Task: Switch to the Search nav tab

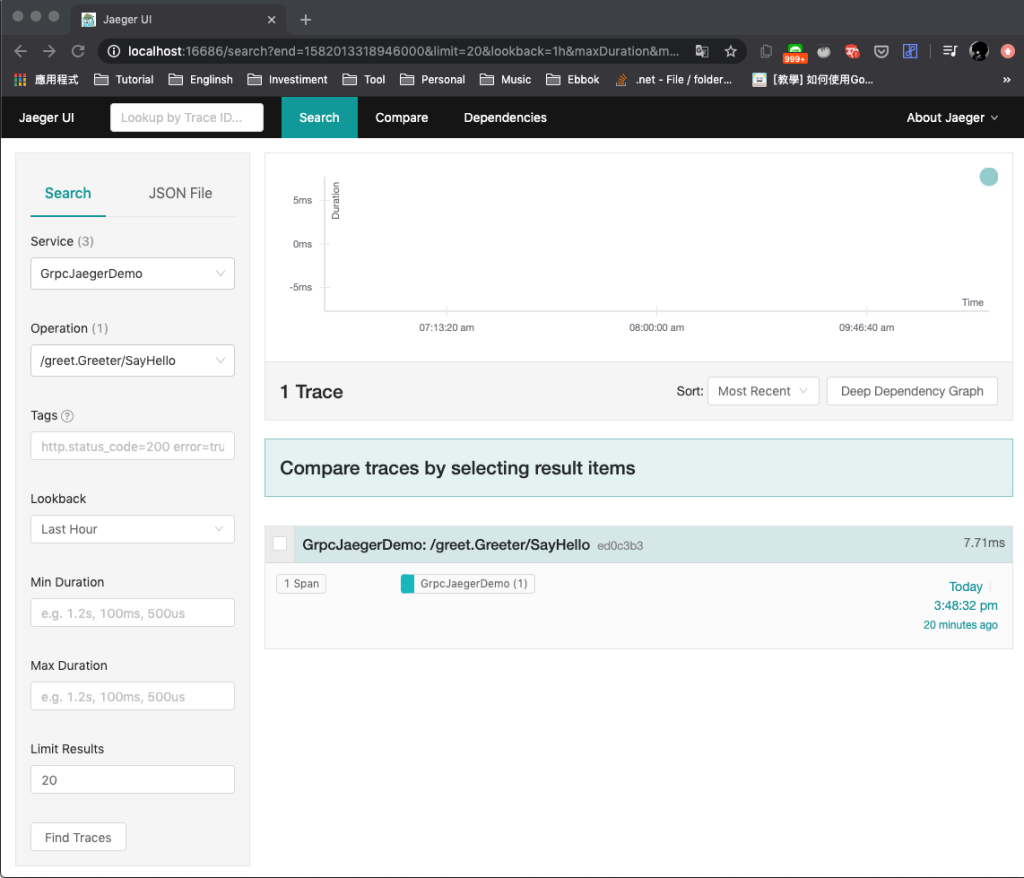Action: [x=319, y=118]
